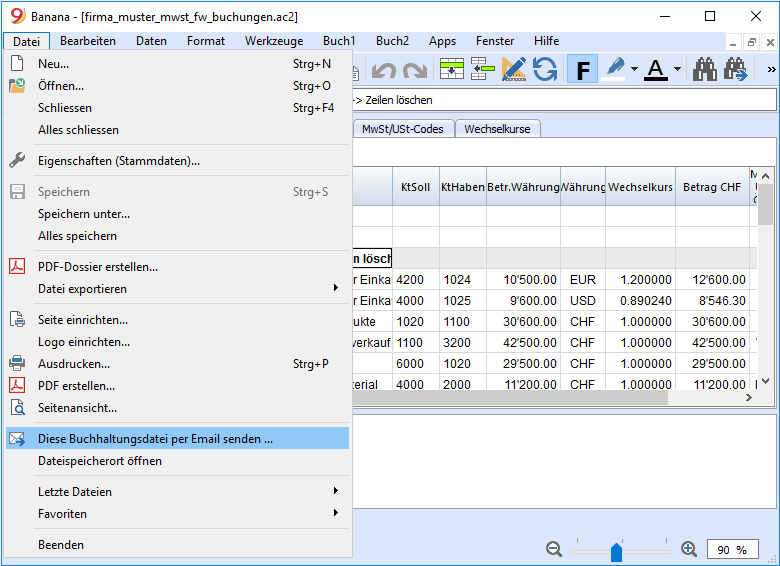Click Beenden to quit Banana
Screen dimensions: 780x566
[x=177, y=545]
